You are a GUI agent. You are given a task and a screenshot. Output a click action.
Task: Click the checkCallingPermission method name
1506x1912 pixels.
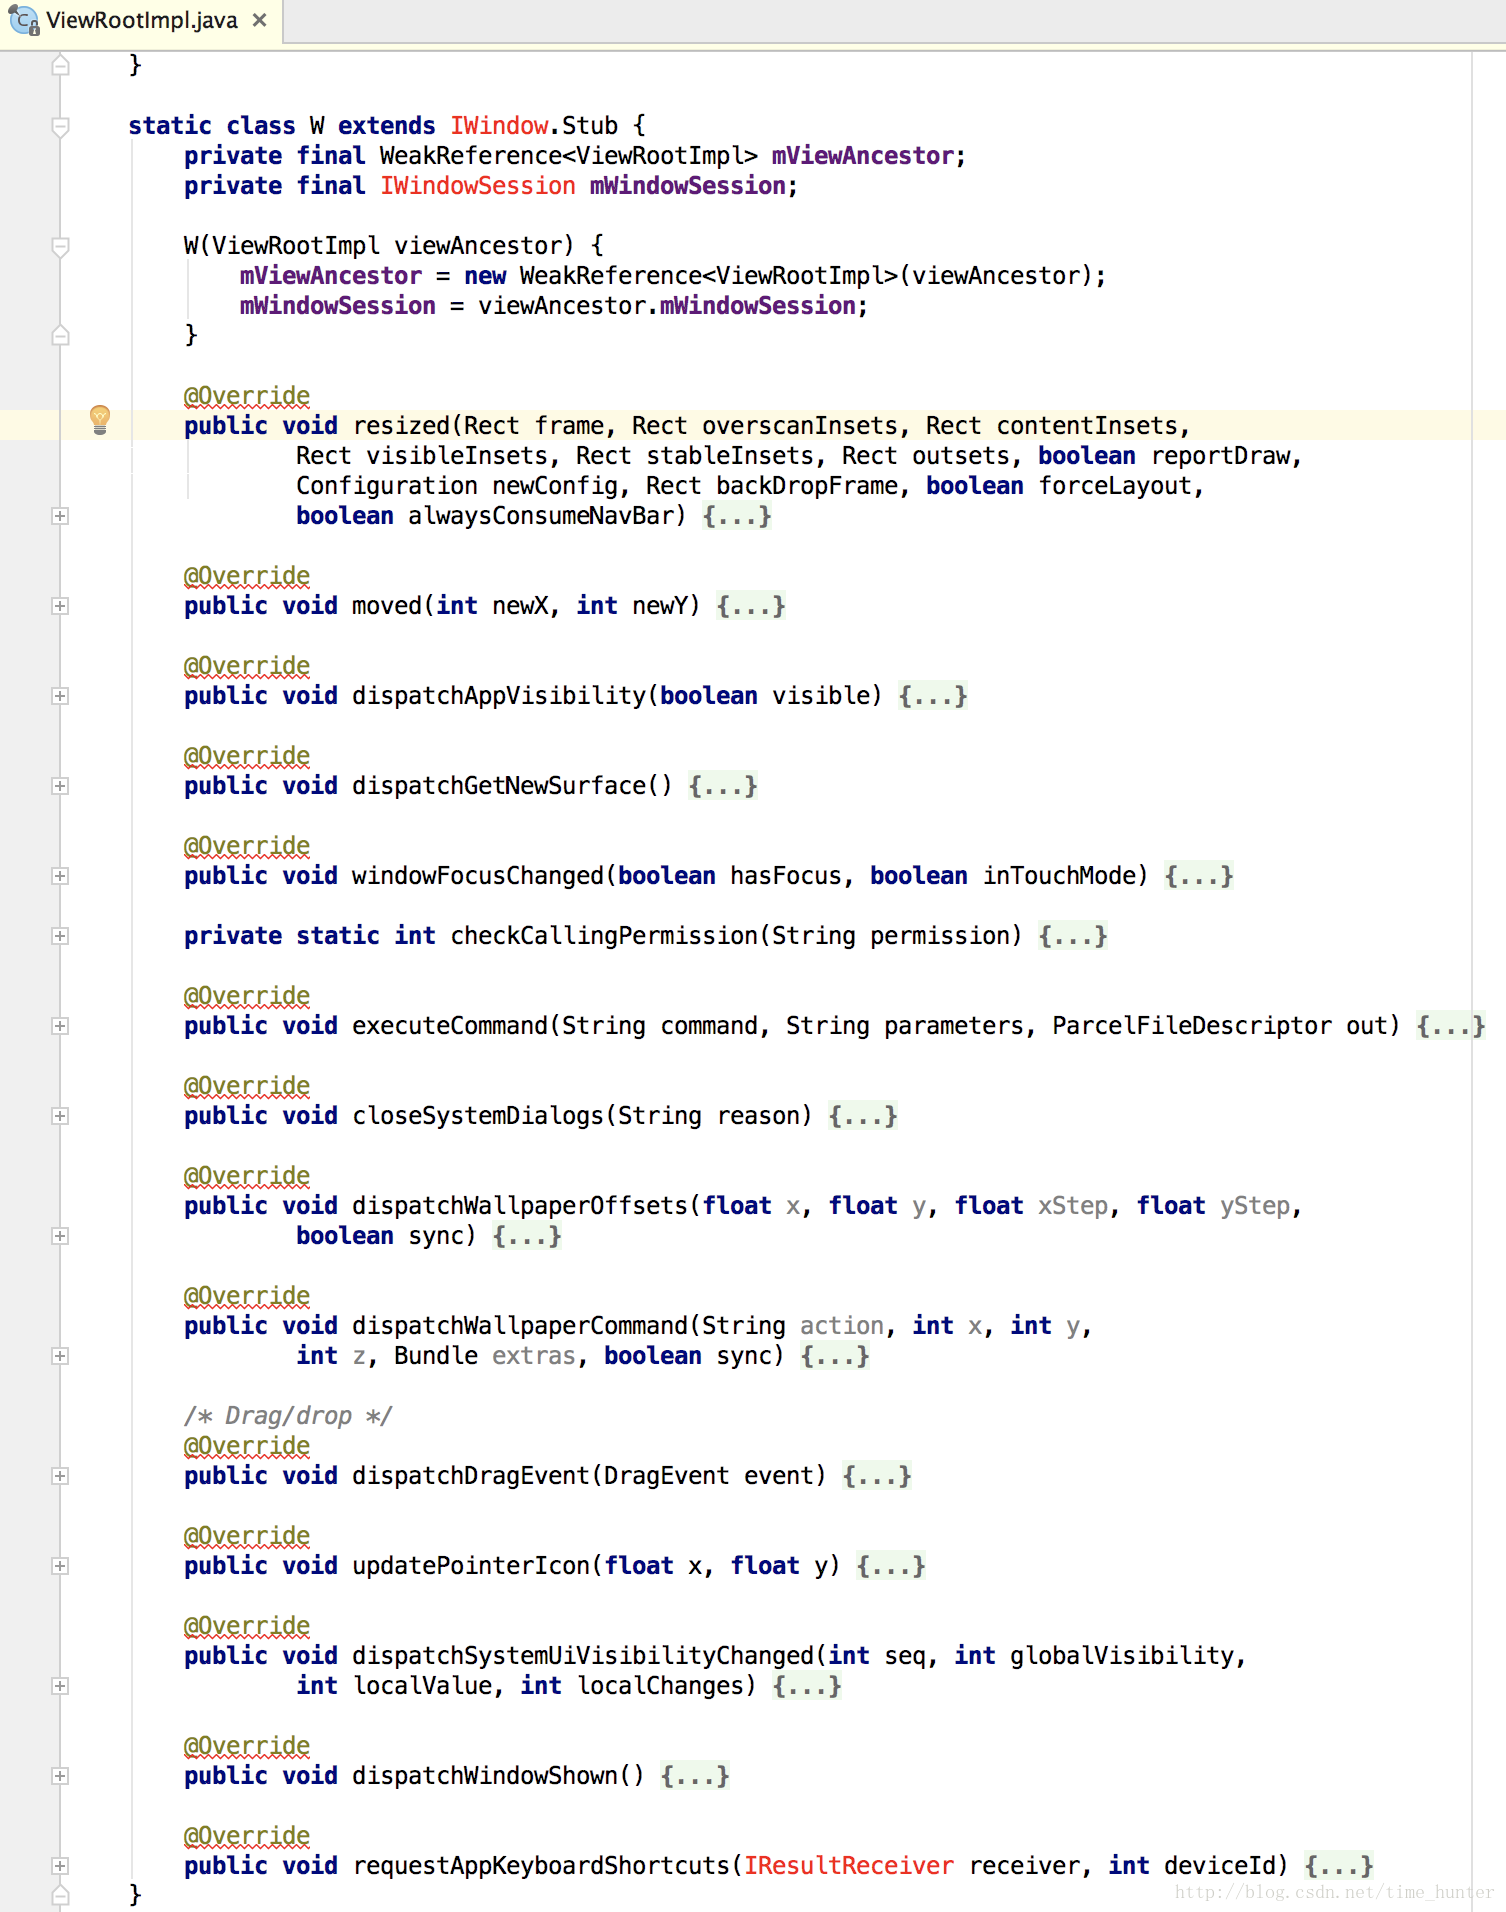click(x=604, y=936)
